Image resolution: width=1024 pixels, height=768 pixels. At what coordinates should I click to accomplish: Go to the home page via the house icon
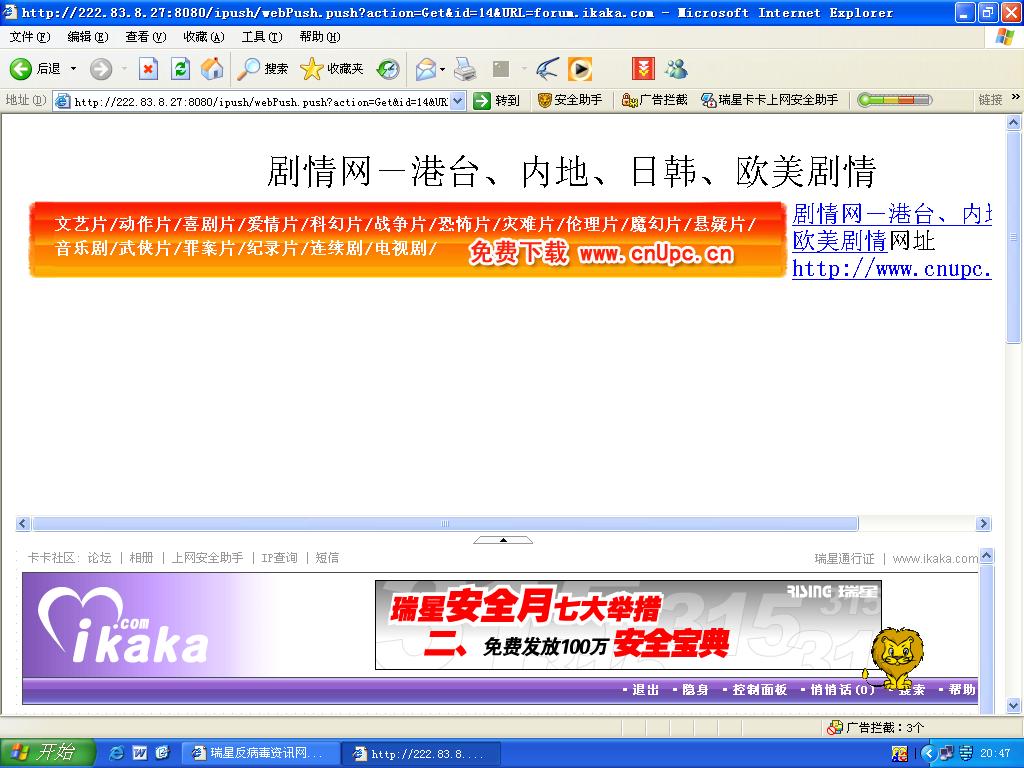[212, 69]
